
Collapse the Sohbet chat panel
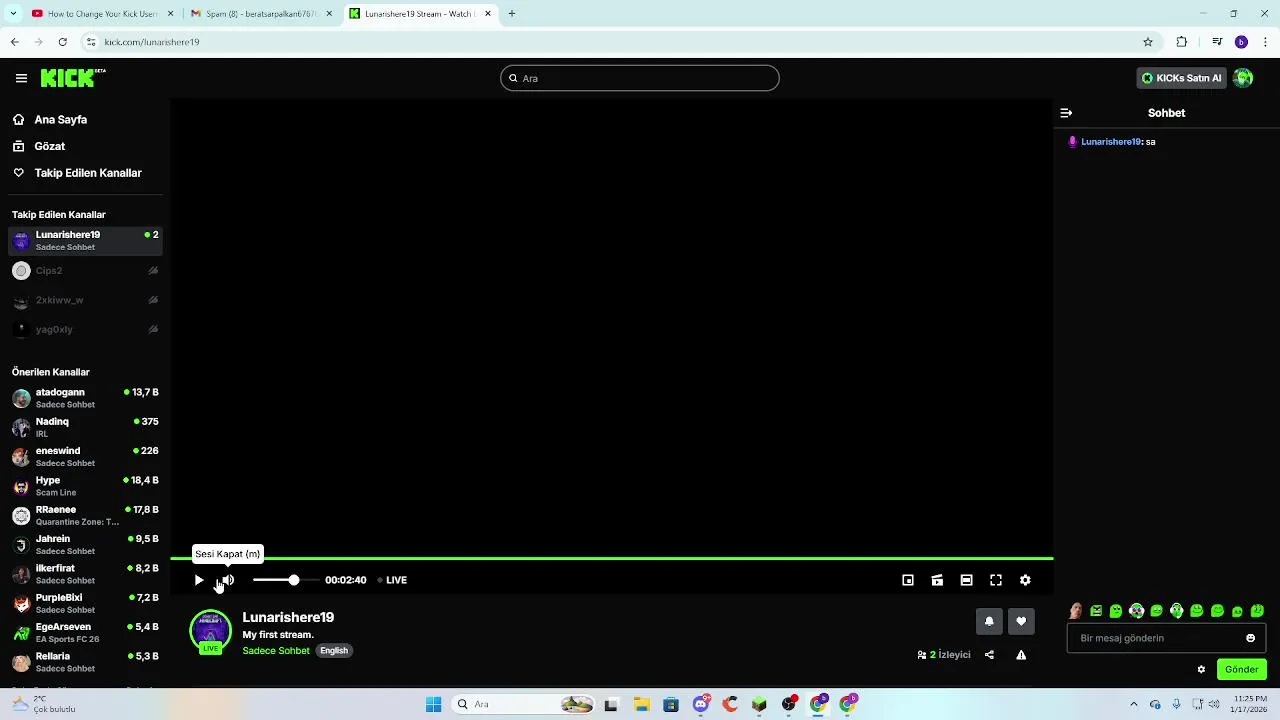click(1066, 113)
